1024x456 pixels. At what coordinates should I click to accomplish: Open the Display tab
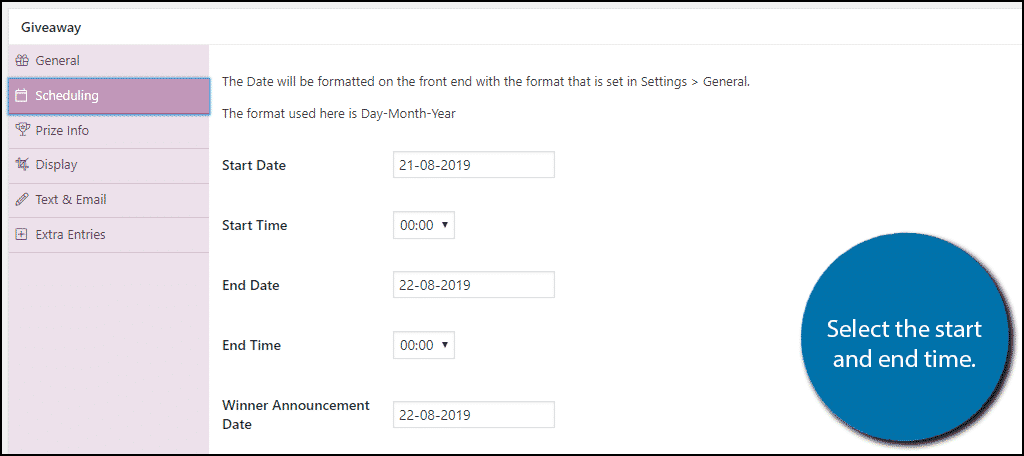pos(108,165)
